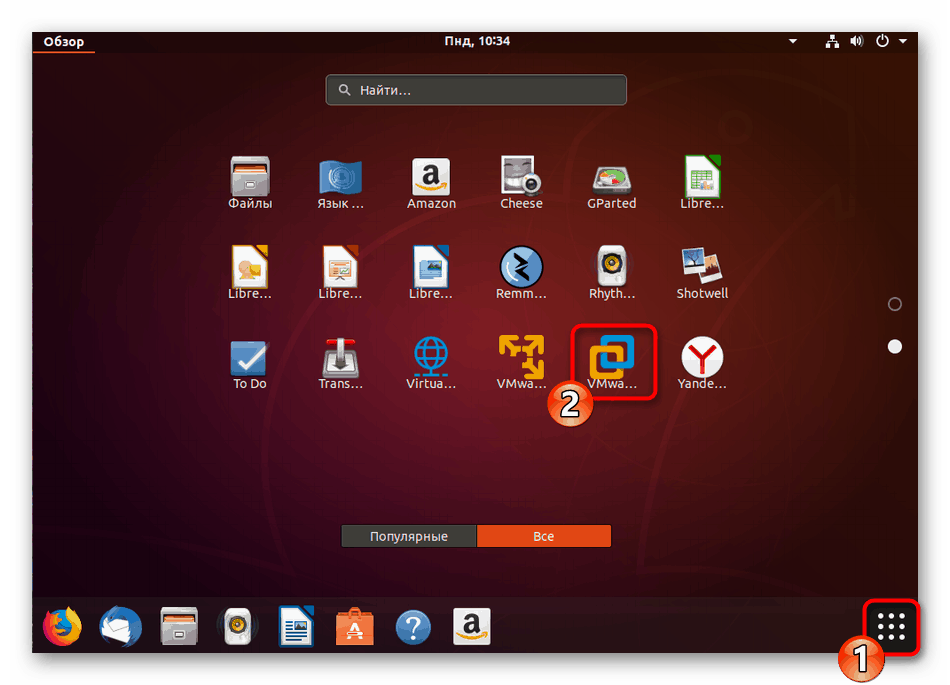Viewport: 950px width, 685px height.
Task: Launch LibreOffice Impress with orange presentation icon
Action: tap(340, 273)
